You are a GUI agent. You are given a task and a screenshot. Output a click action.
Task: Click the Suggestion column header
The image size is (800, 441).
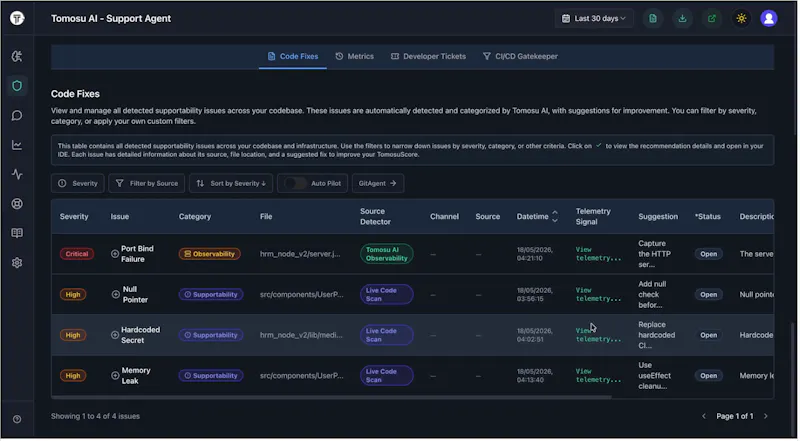point(658,216)
